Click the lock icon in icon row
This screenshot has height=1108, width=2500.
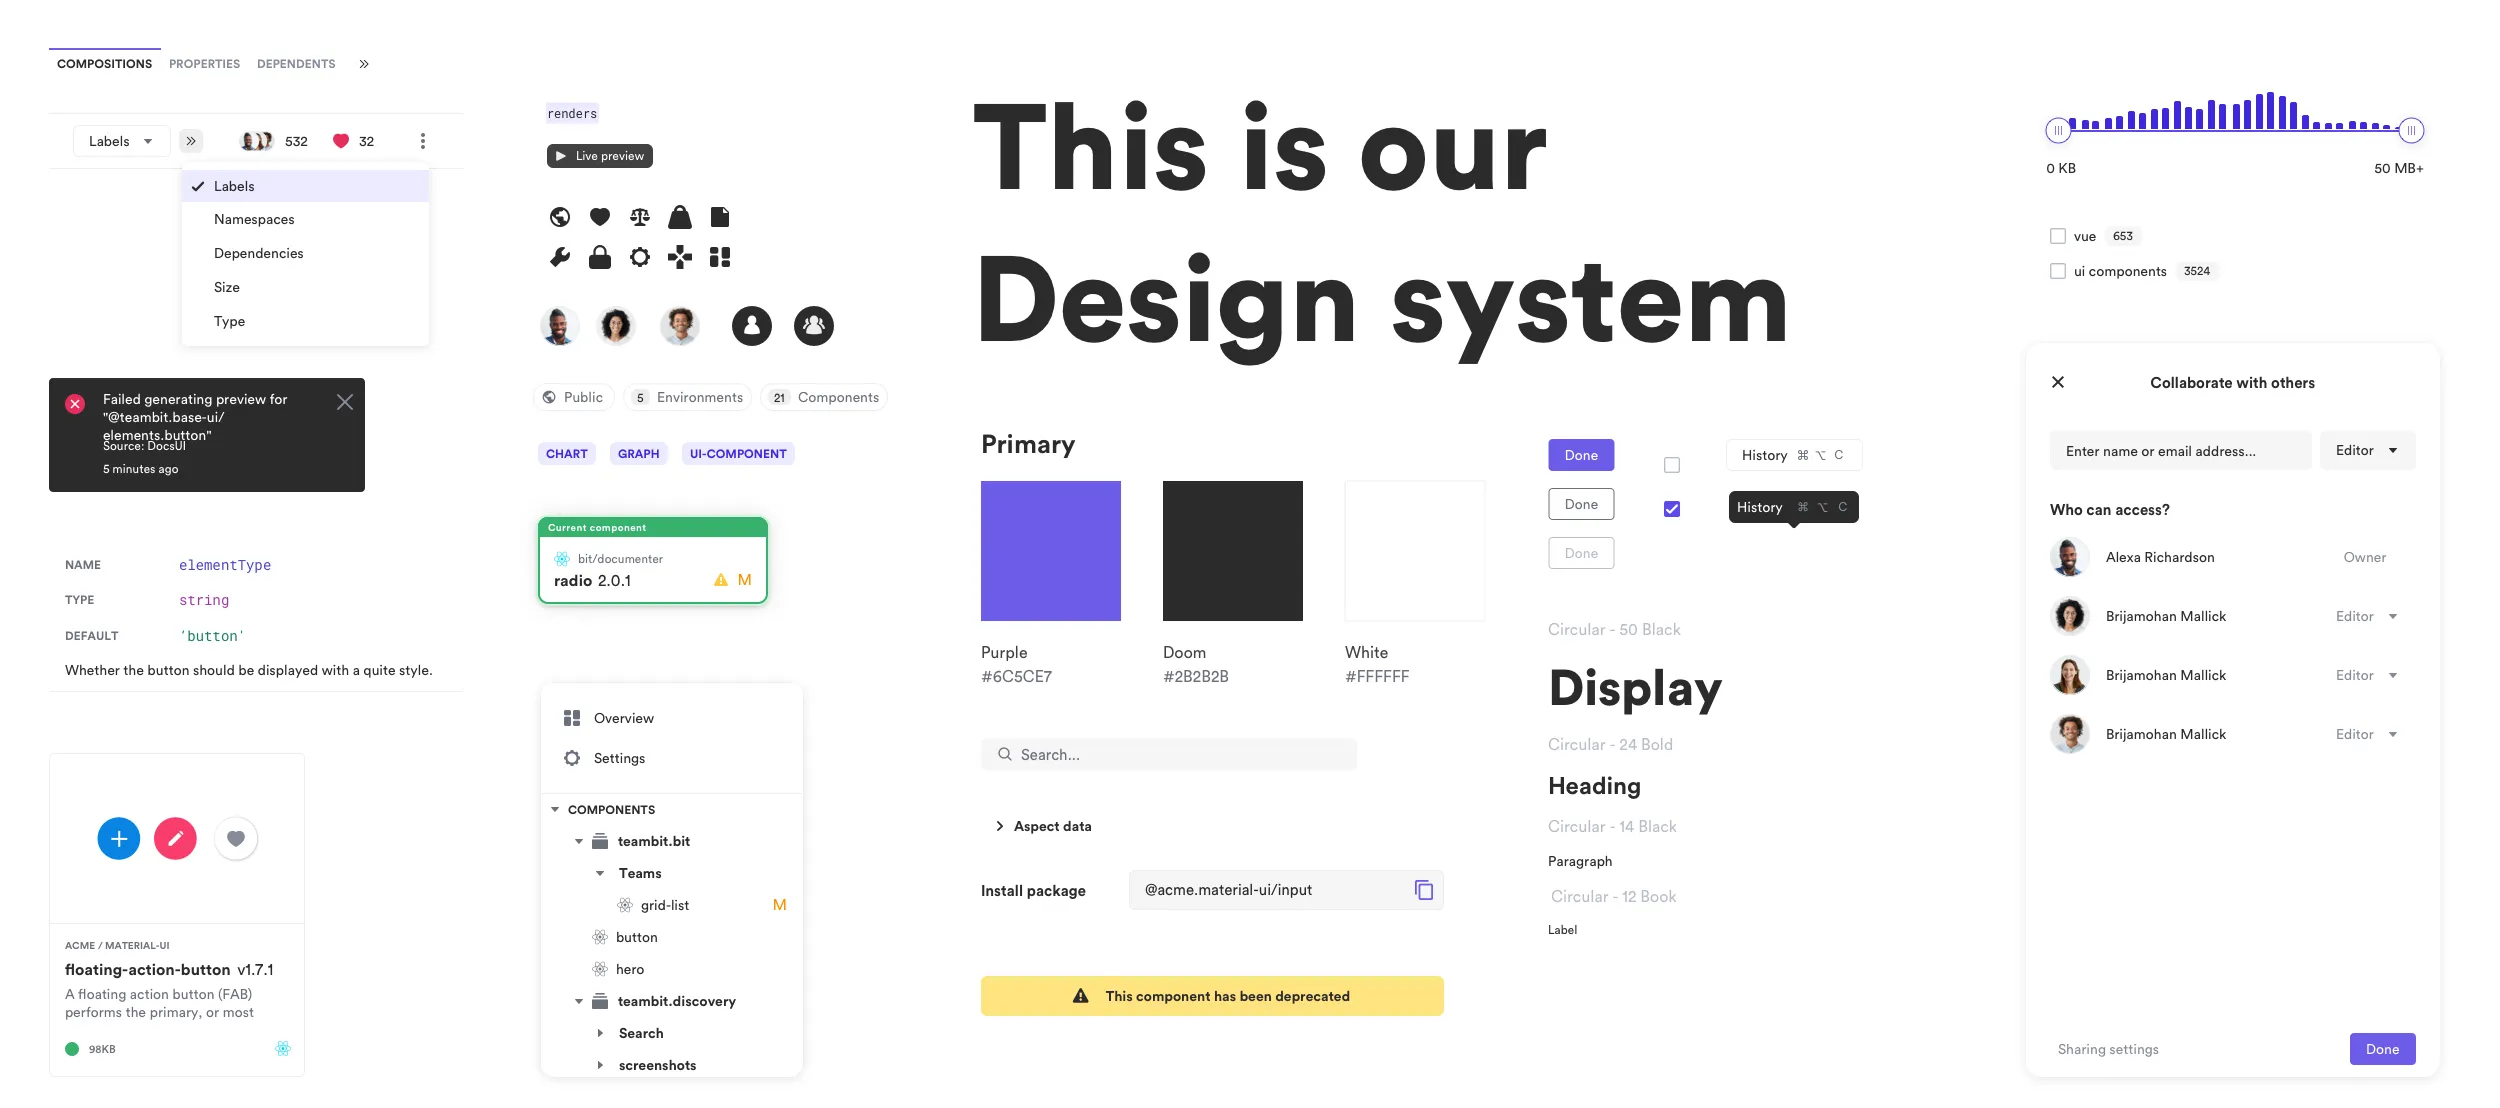tap(598, 257)
